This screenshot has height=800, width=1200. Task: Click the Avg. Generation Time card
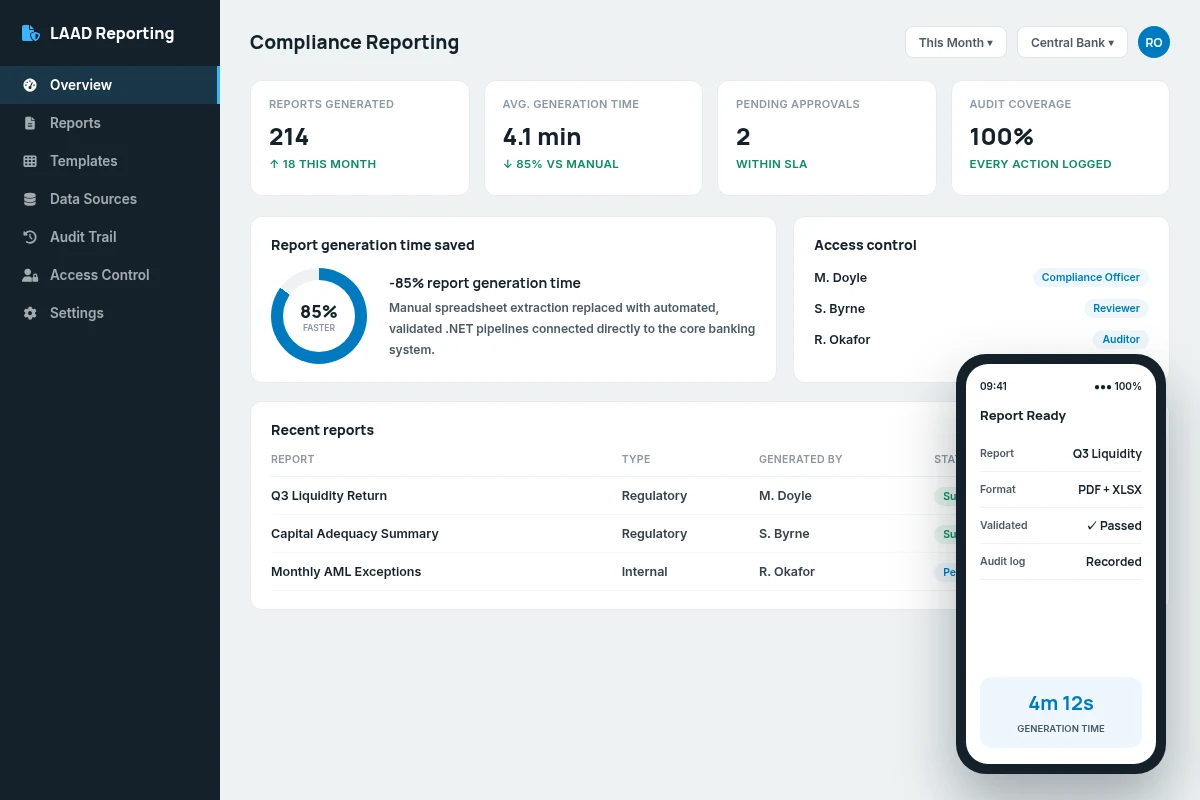593,138
